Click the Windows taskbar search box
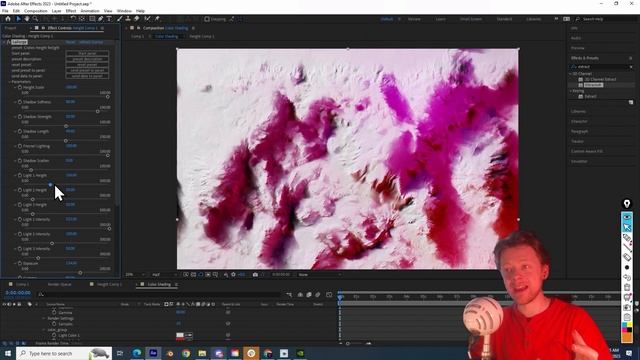This screenshot has width=640, height=360. click(64, 353)
